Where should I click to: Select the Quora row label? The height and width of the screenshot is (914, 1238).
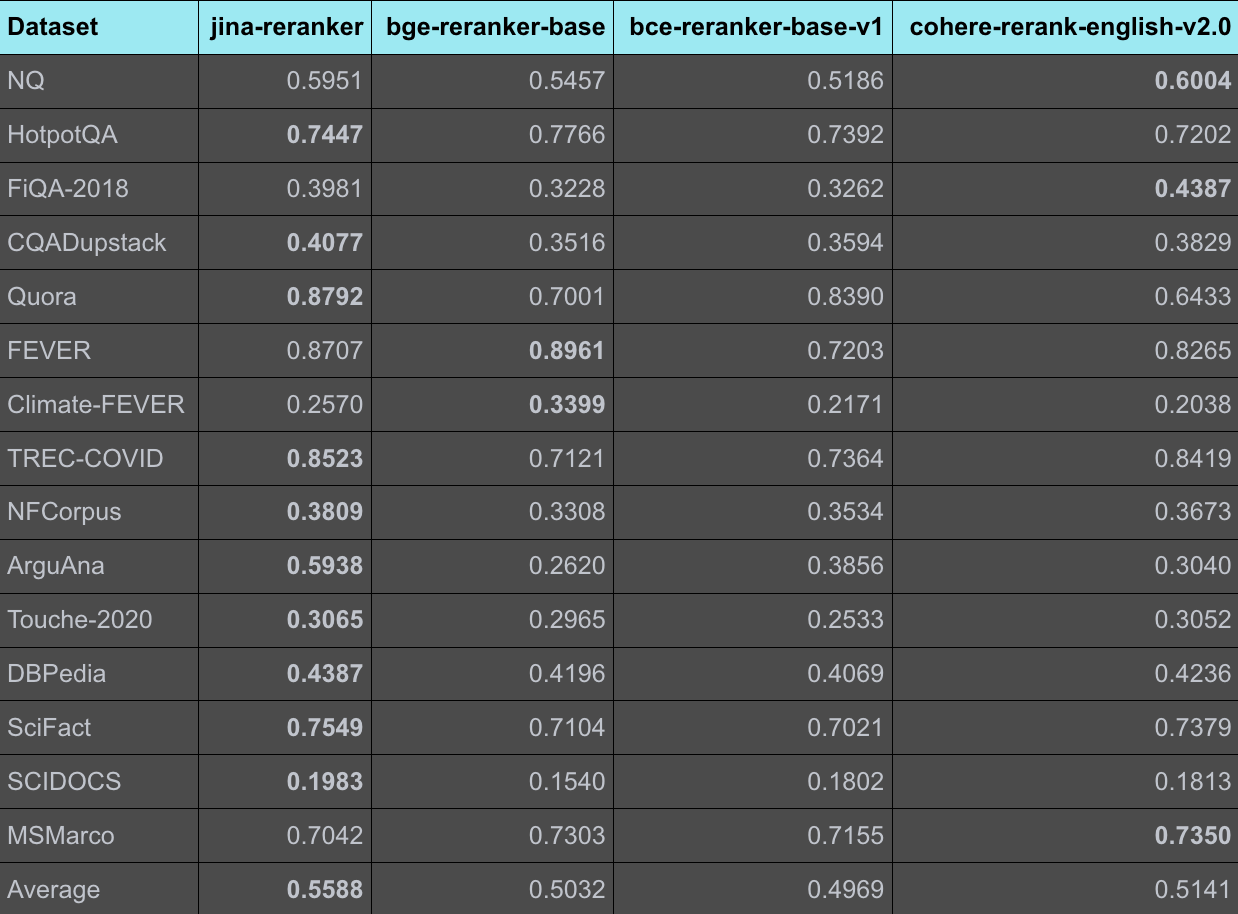[x=42, y=297]
